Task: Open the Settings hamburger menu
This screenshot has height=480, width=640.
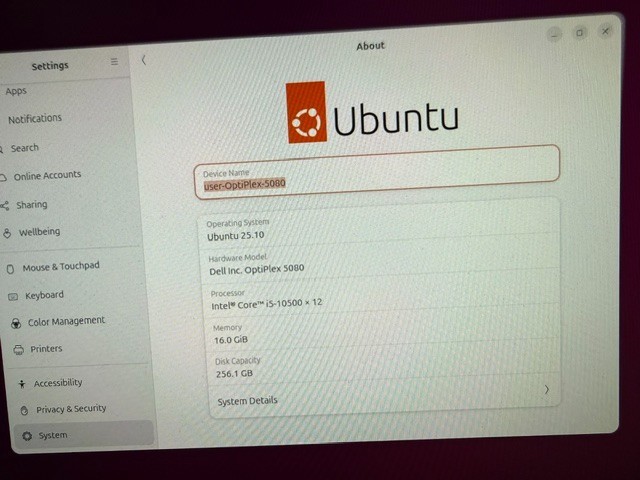Action: [x=114, y=62]
